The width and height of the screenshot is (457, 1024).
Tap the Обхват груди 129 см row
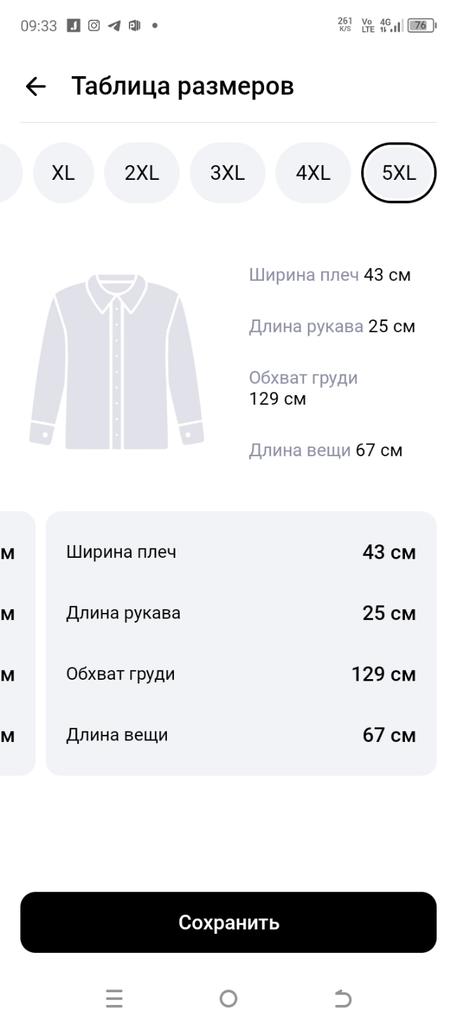[241, 674]
